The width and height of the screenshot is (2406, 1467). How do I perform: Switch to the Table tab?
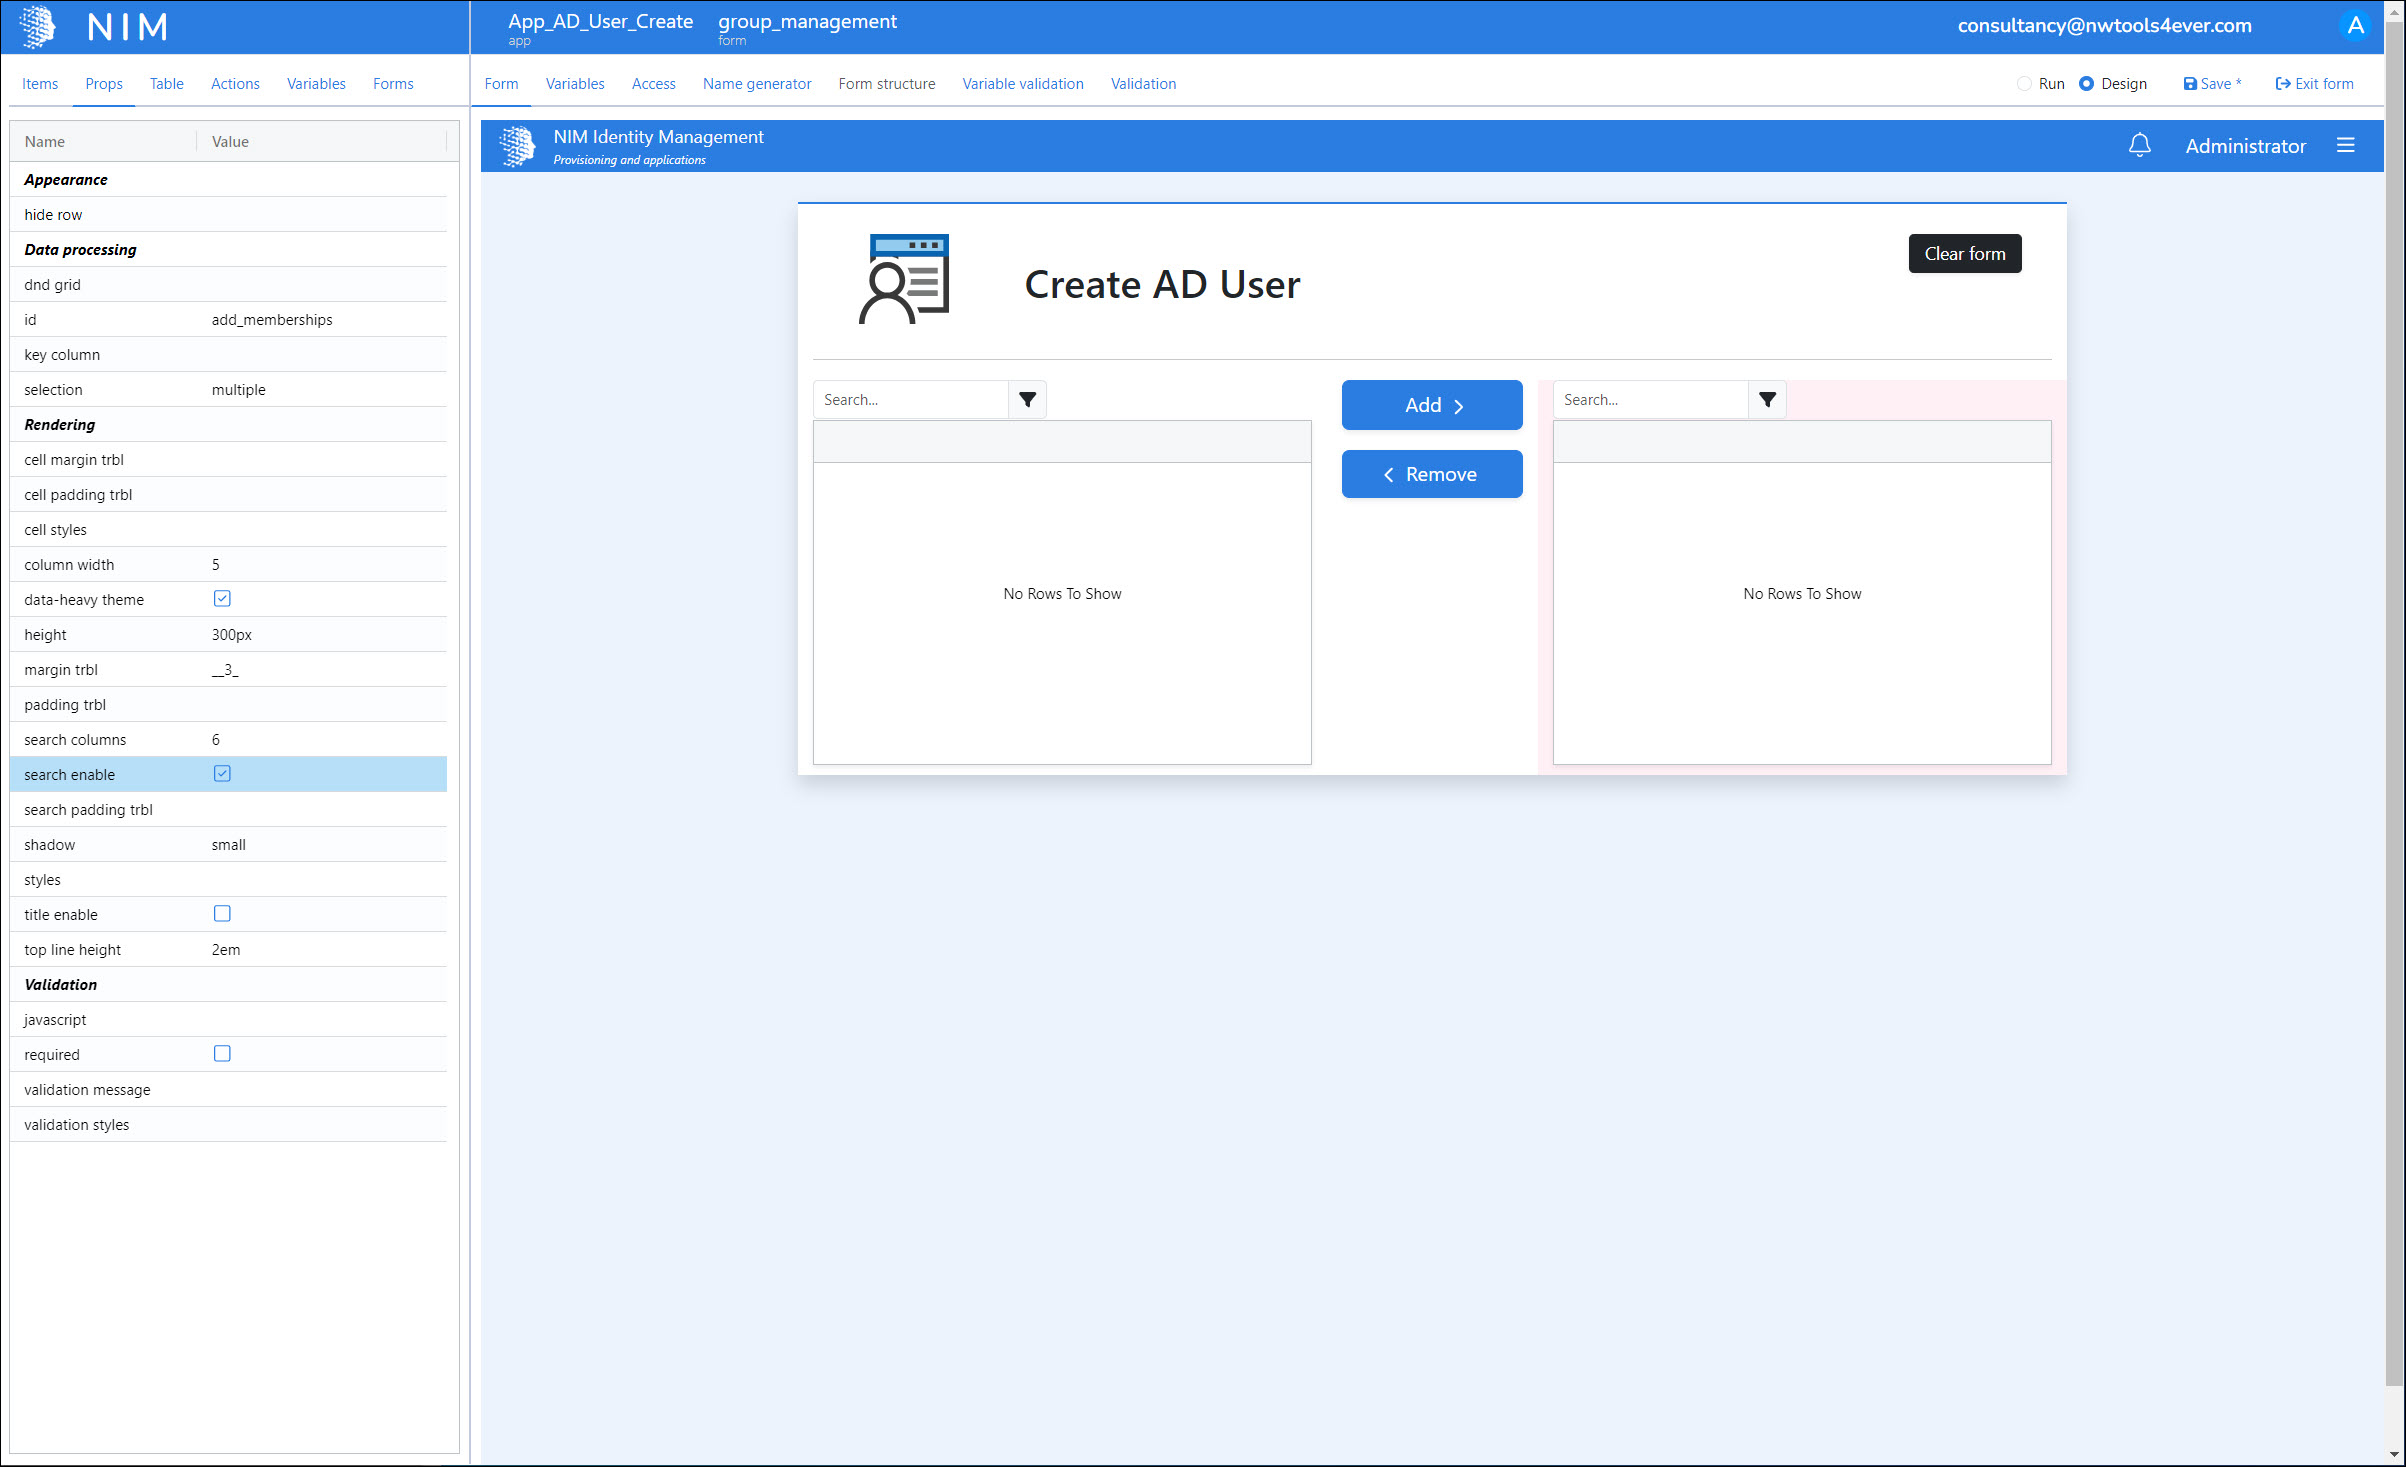(166, 84)
